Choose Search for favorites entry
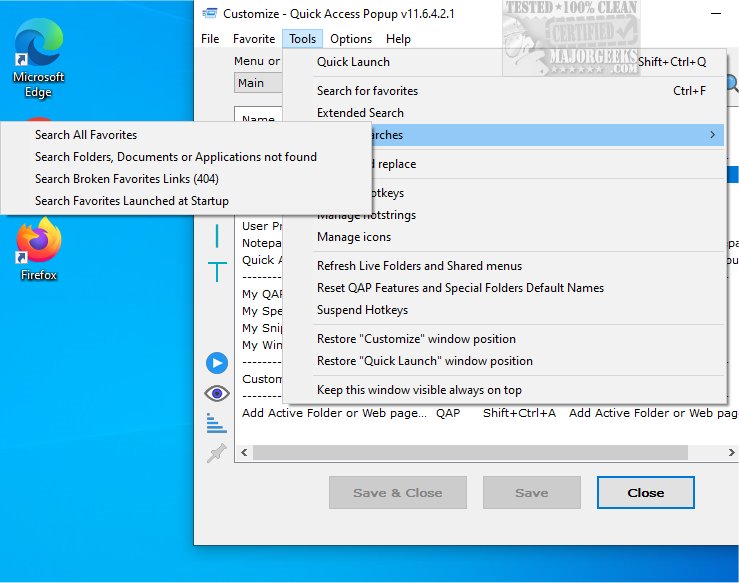Image resolution: width=739 pixels, height=583 pixels. point(504,90)
